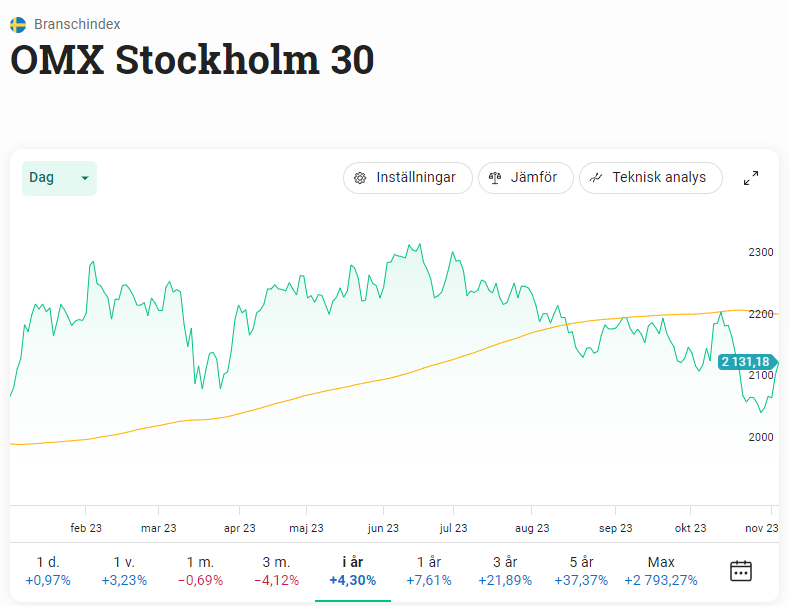Open the Dag interval dropdown
Image resolution: width=789 pixels, height=606 pixels.
pos(59,178)
